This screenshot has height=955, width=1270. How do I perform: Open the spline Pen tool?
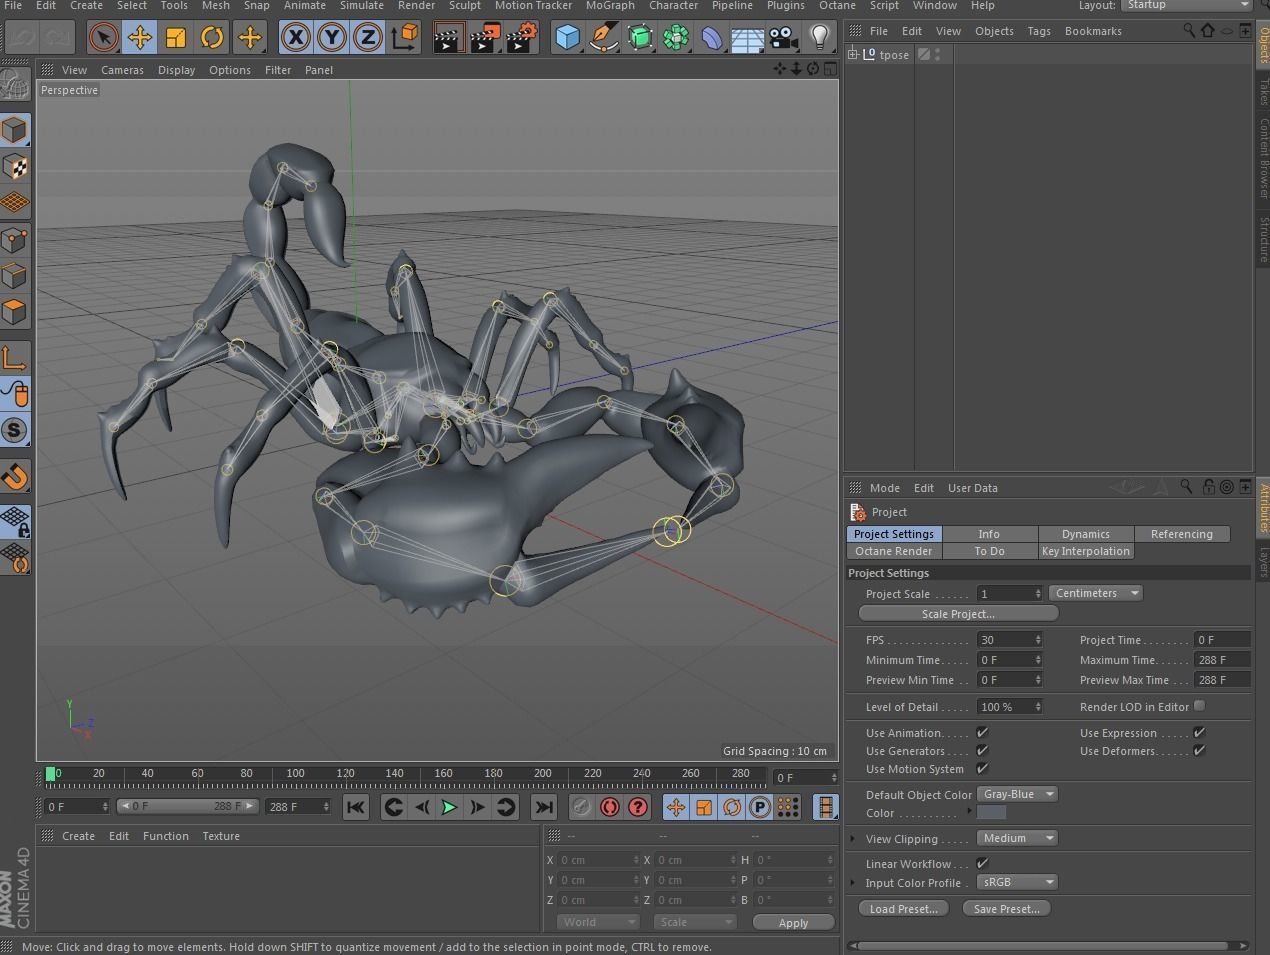click(x=603, y=38)
